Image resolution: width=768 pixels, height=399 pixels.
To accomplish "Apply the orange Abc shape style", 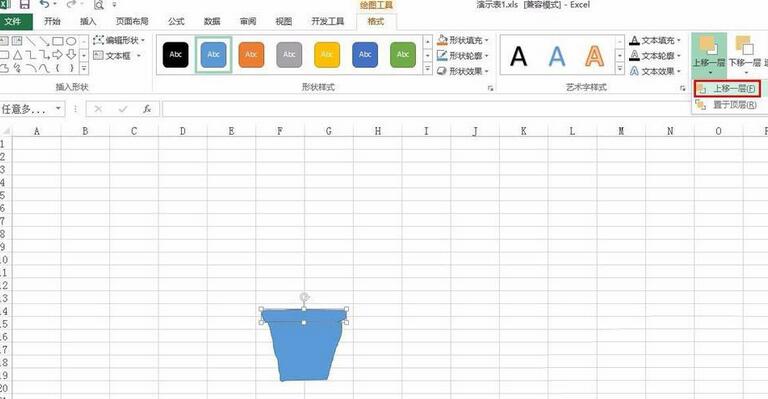I will point(251,55).
